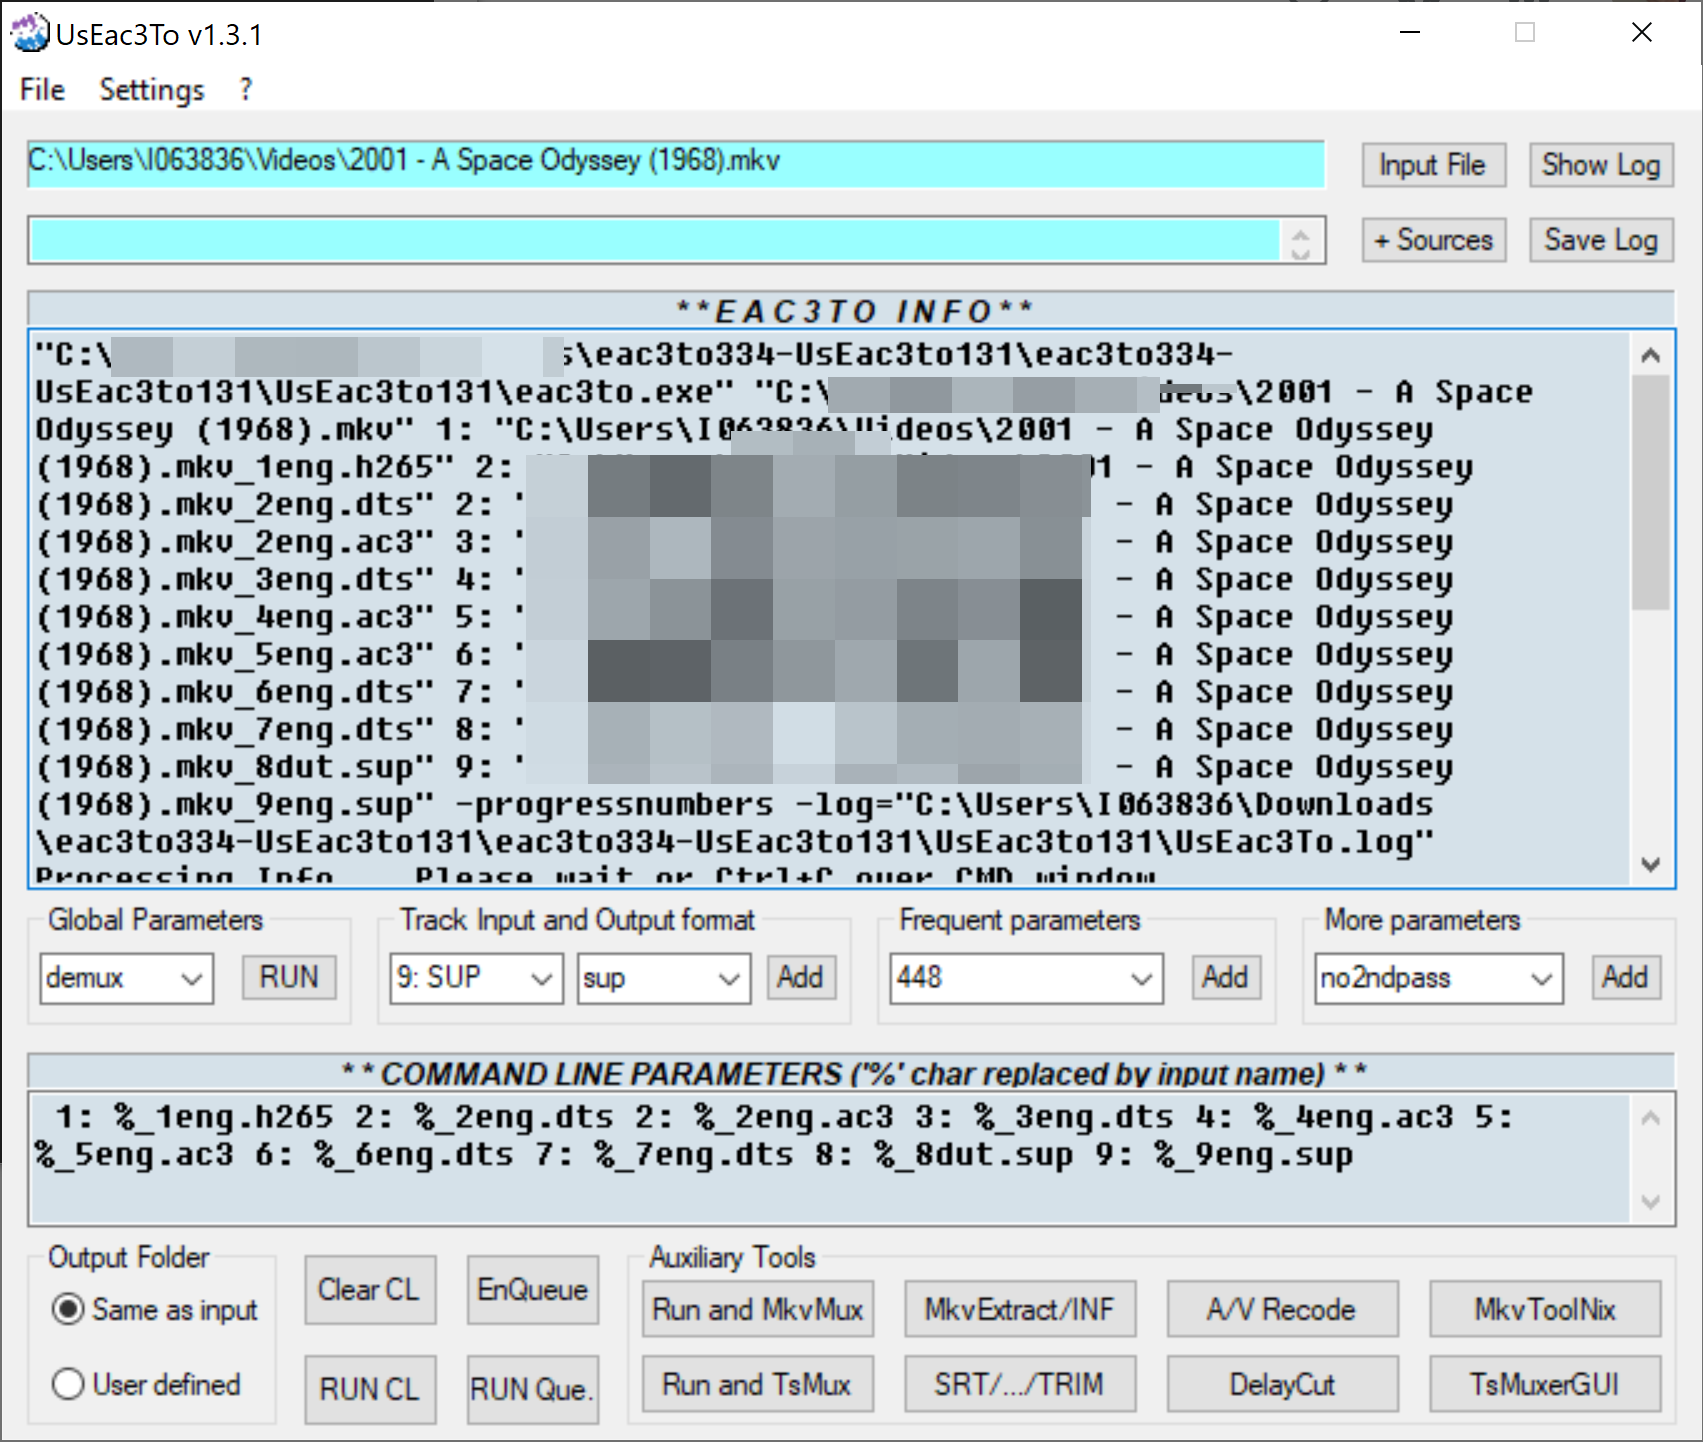Click the SRT/.../TRIM button
The image size is (1703, 1442).
point(1020,1384)
